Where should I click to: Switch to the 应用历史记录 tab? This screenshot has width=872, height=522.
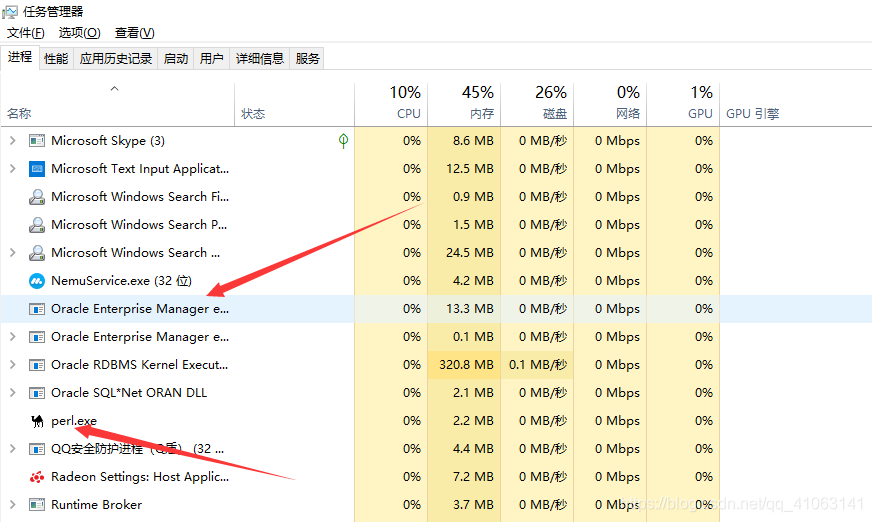(116, 58)
